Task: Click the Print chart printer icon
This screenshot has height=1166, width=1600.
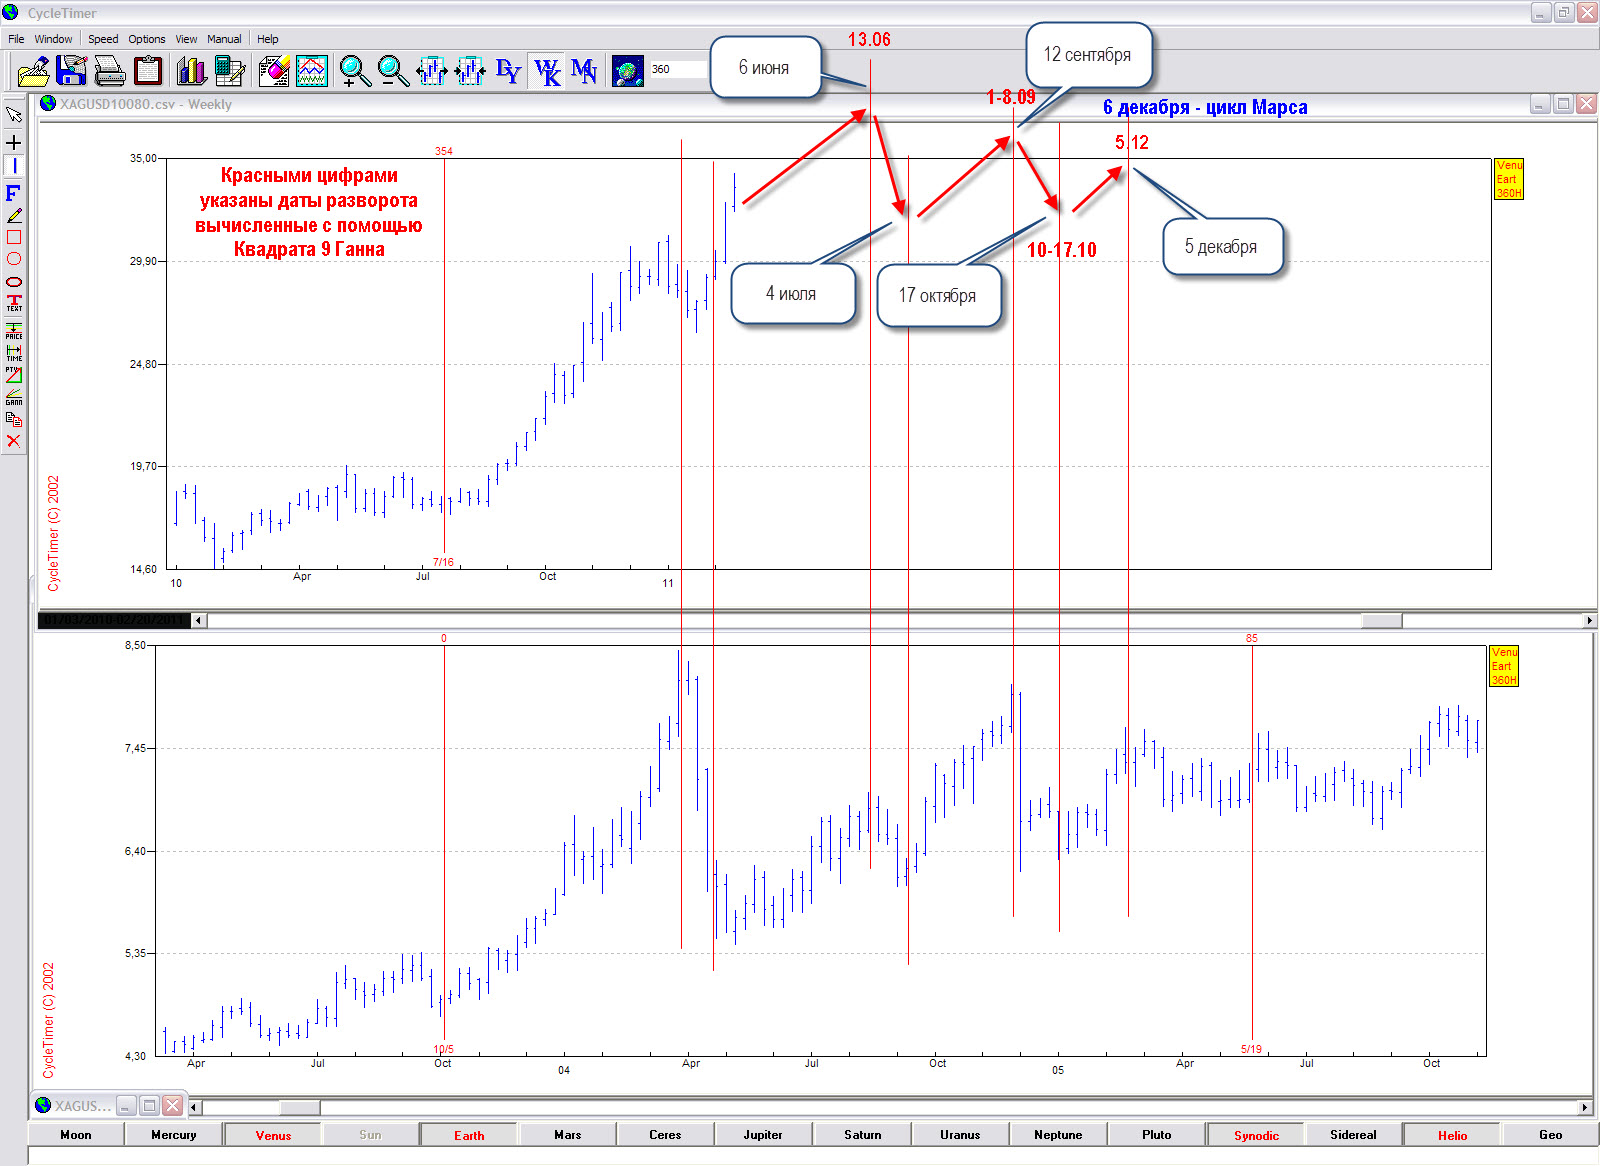Action: (x=109, y=71)
